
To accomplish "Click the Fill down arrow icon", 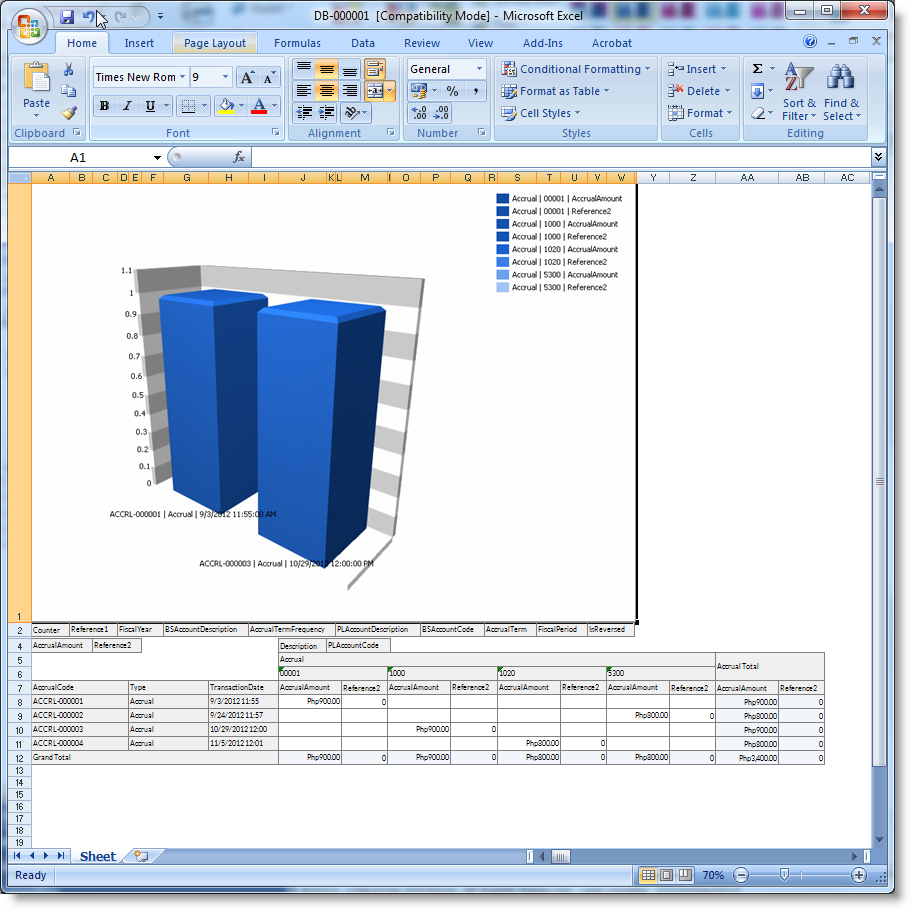I will coord(758,91).
